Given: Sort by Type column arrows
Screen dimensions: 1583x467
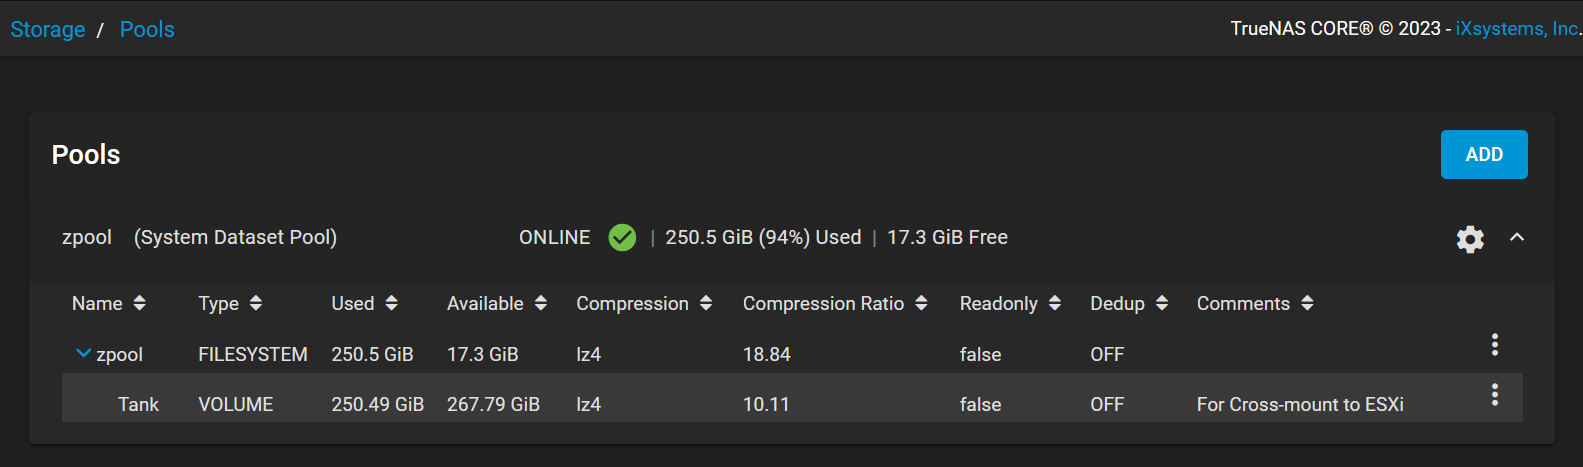Looking at the screenshot, I should click(x=256, y=303).
